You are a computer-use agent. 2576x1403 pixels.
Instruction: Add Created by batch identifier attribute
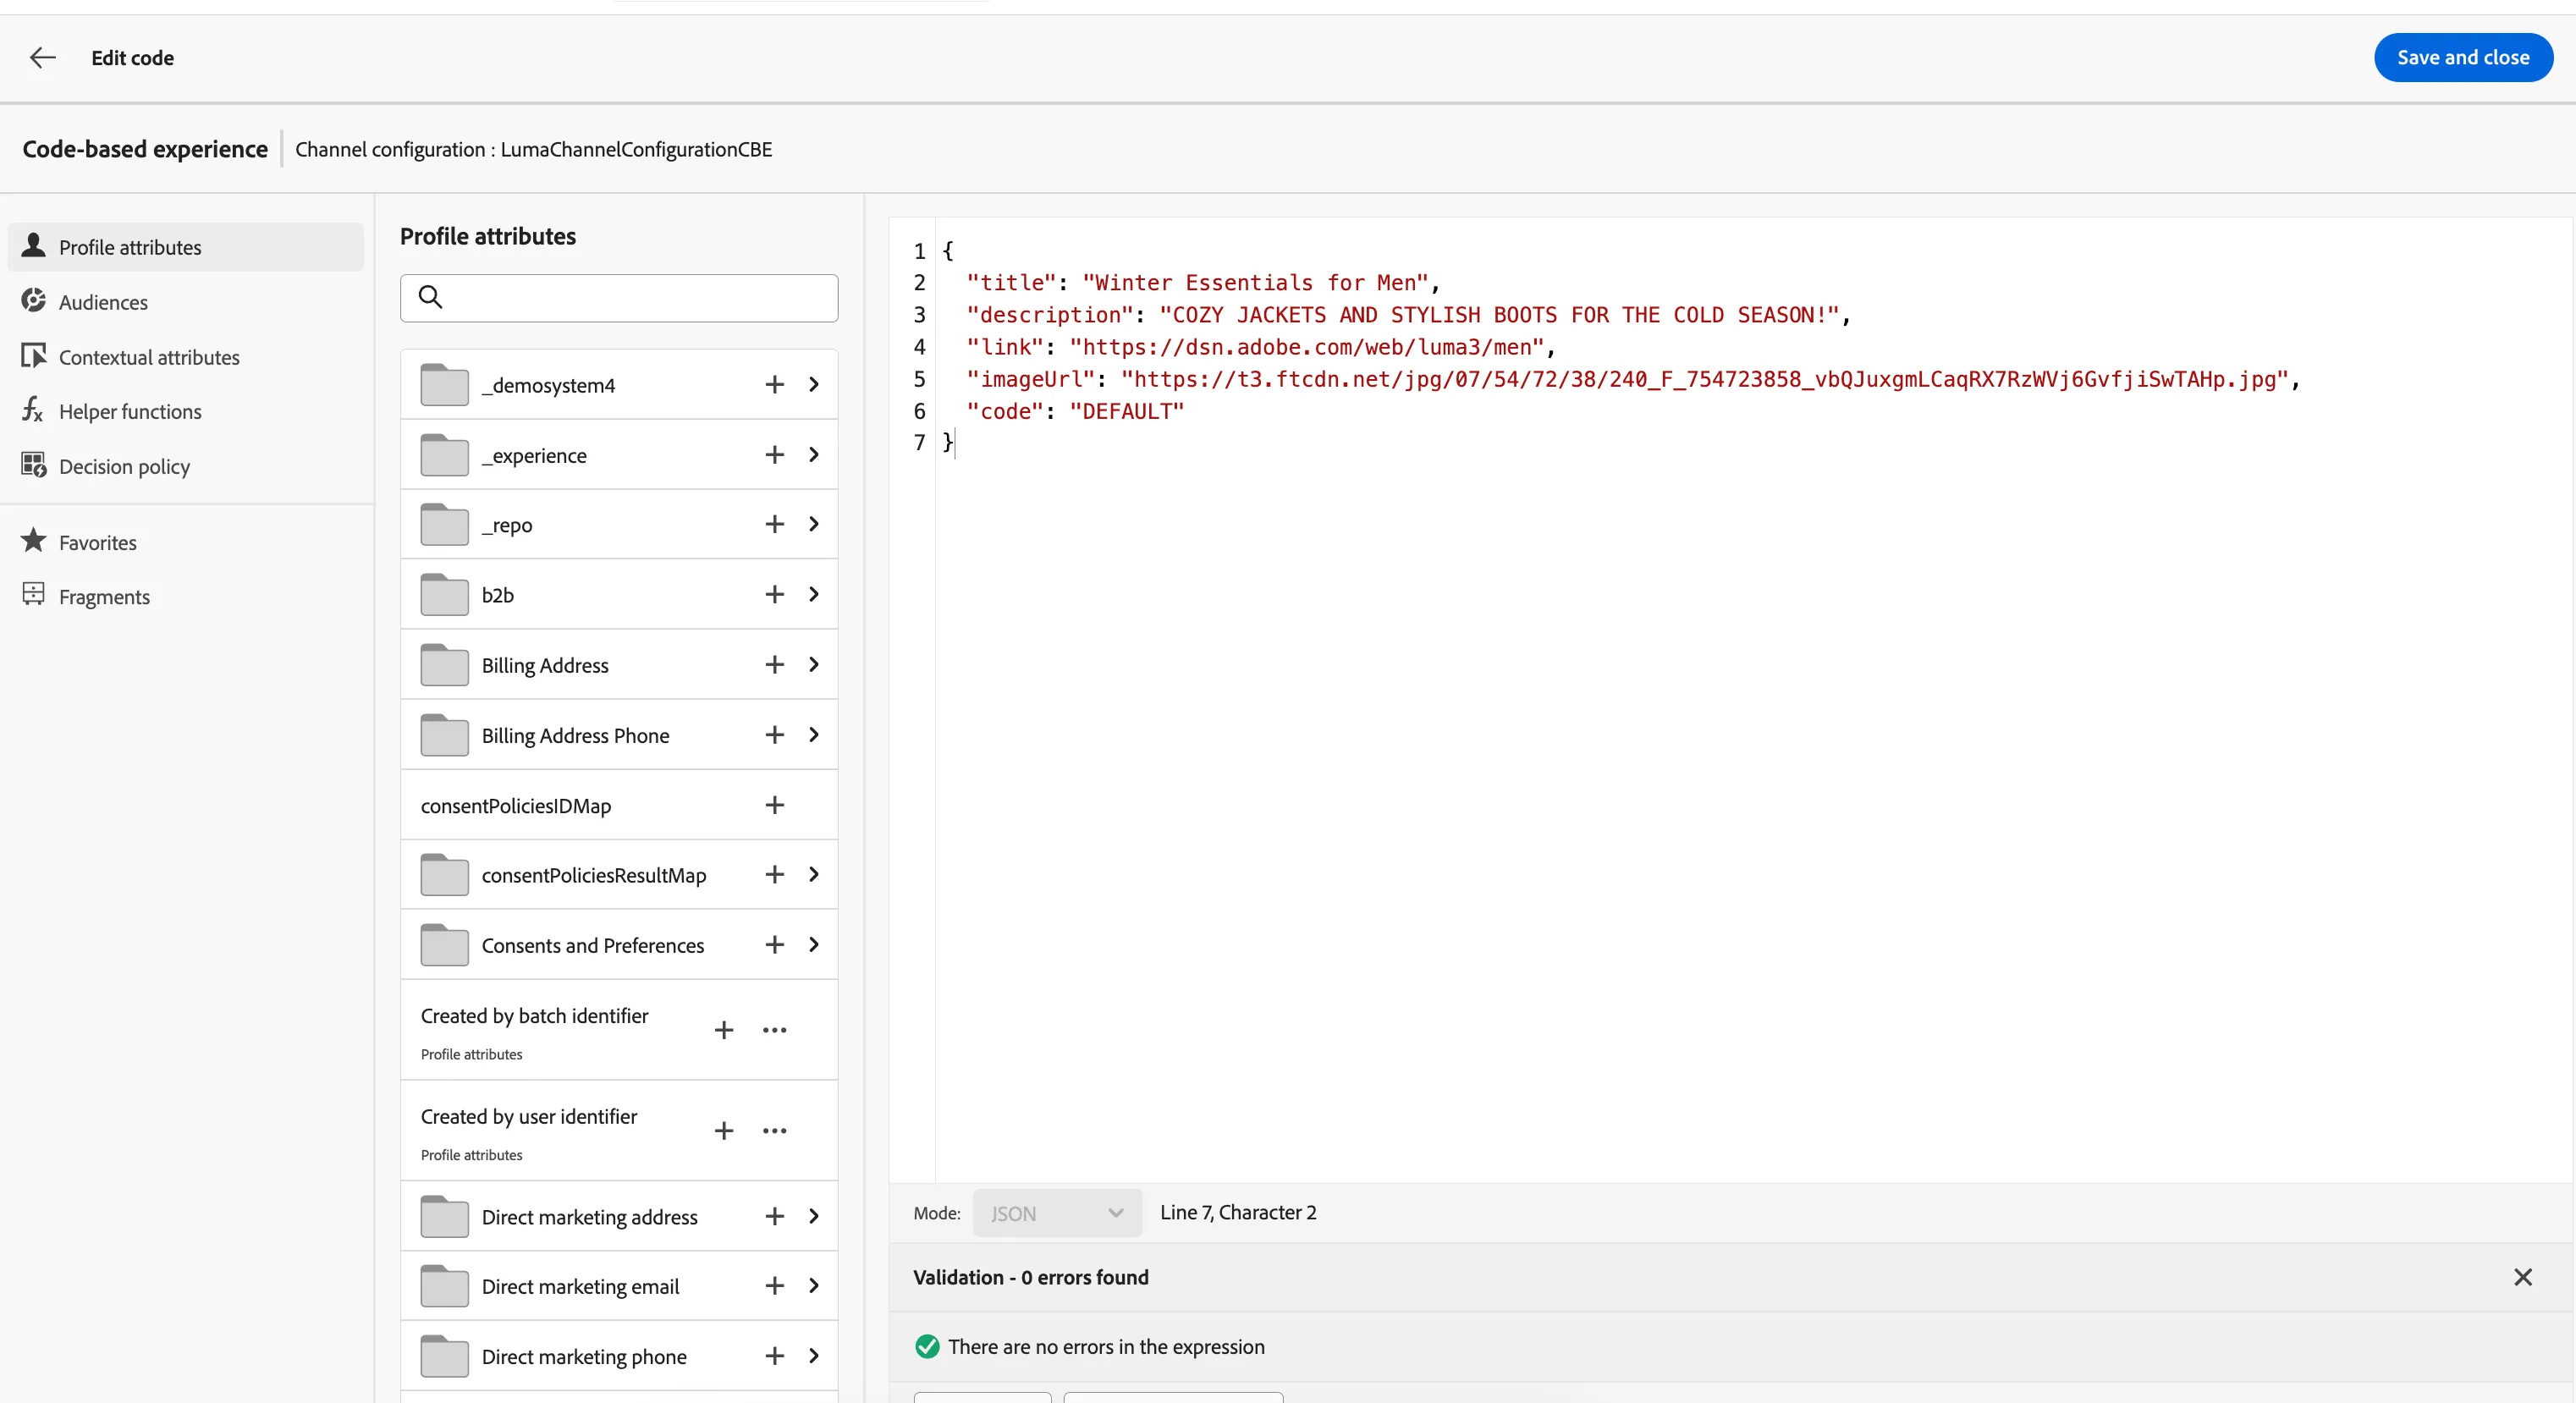point(724,1030)
